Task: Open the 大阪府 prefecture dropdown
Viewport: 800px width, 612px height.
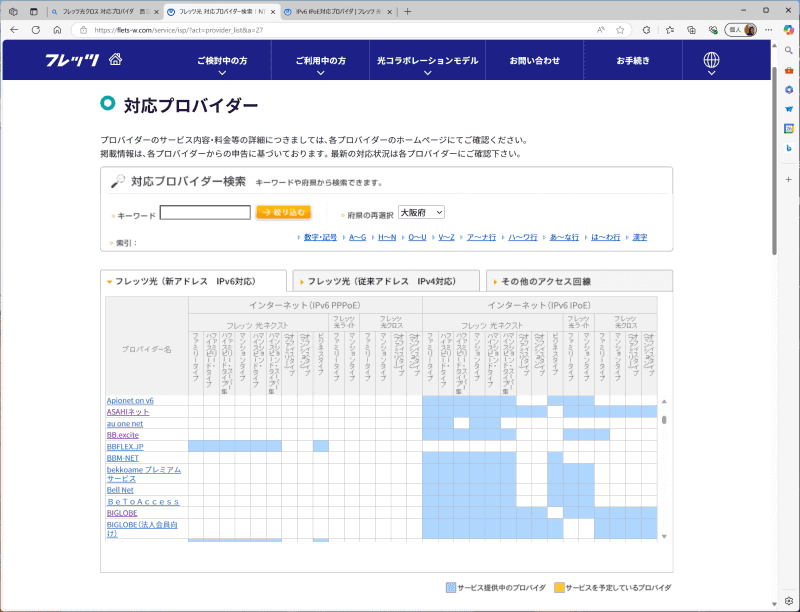Action: coord(421,212)
